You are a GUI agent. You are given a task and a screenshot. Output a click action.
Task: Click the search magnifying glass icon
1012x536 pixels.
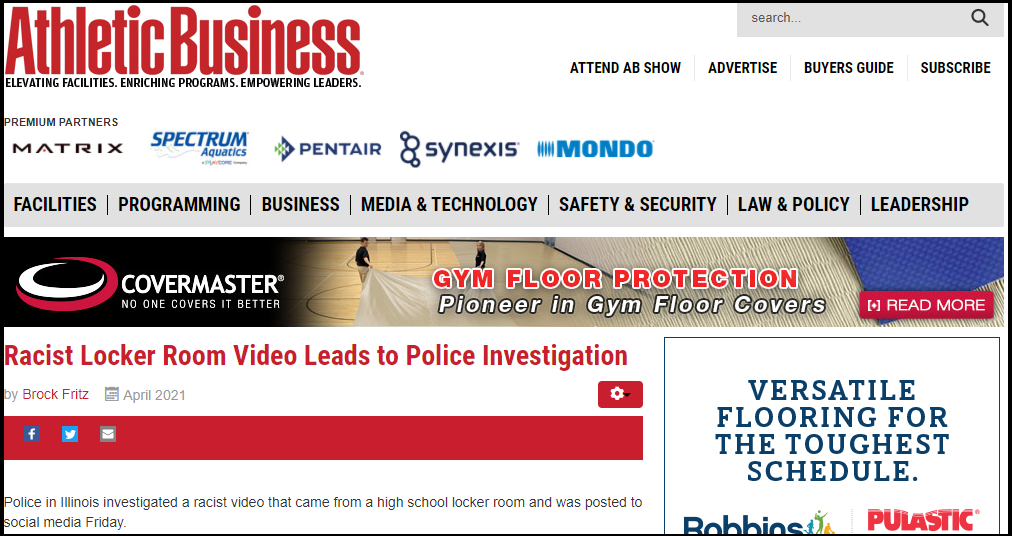point(980,18)
